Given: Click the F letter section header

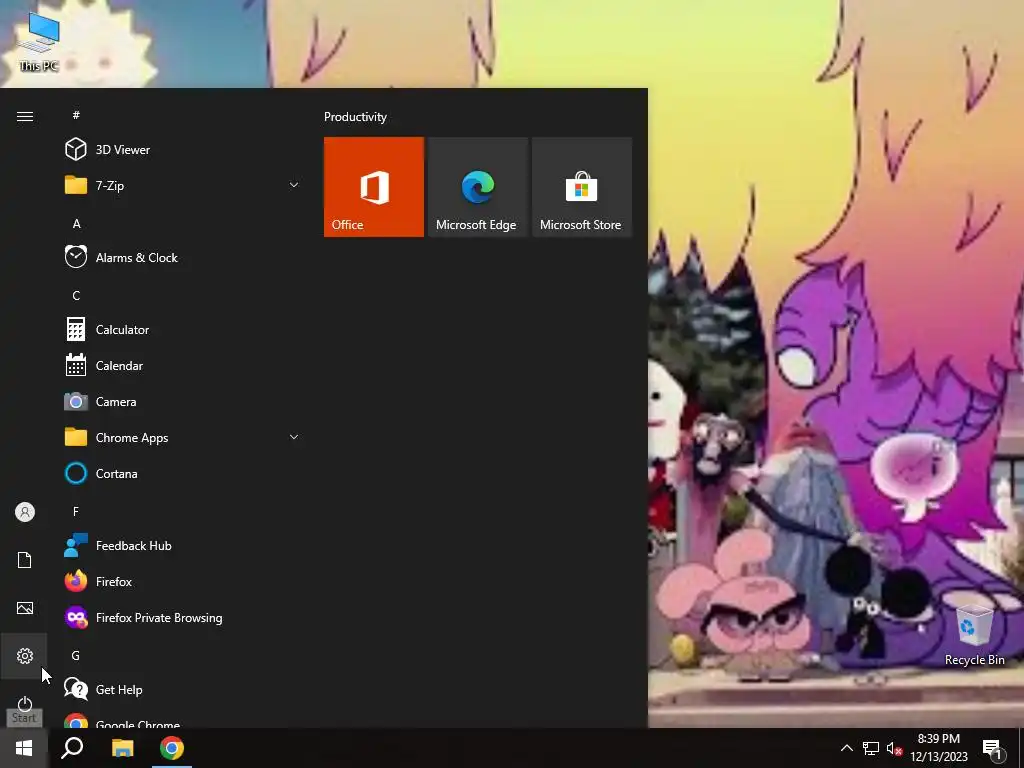Looking at the screenshot, I should tap(76, 511).
